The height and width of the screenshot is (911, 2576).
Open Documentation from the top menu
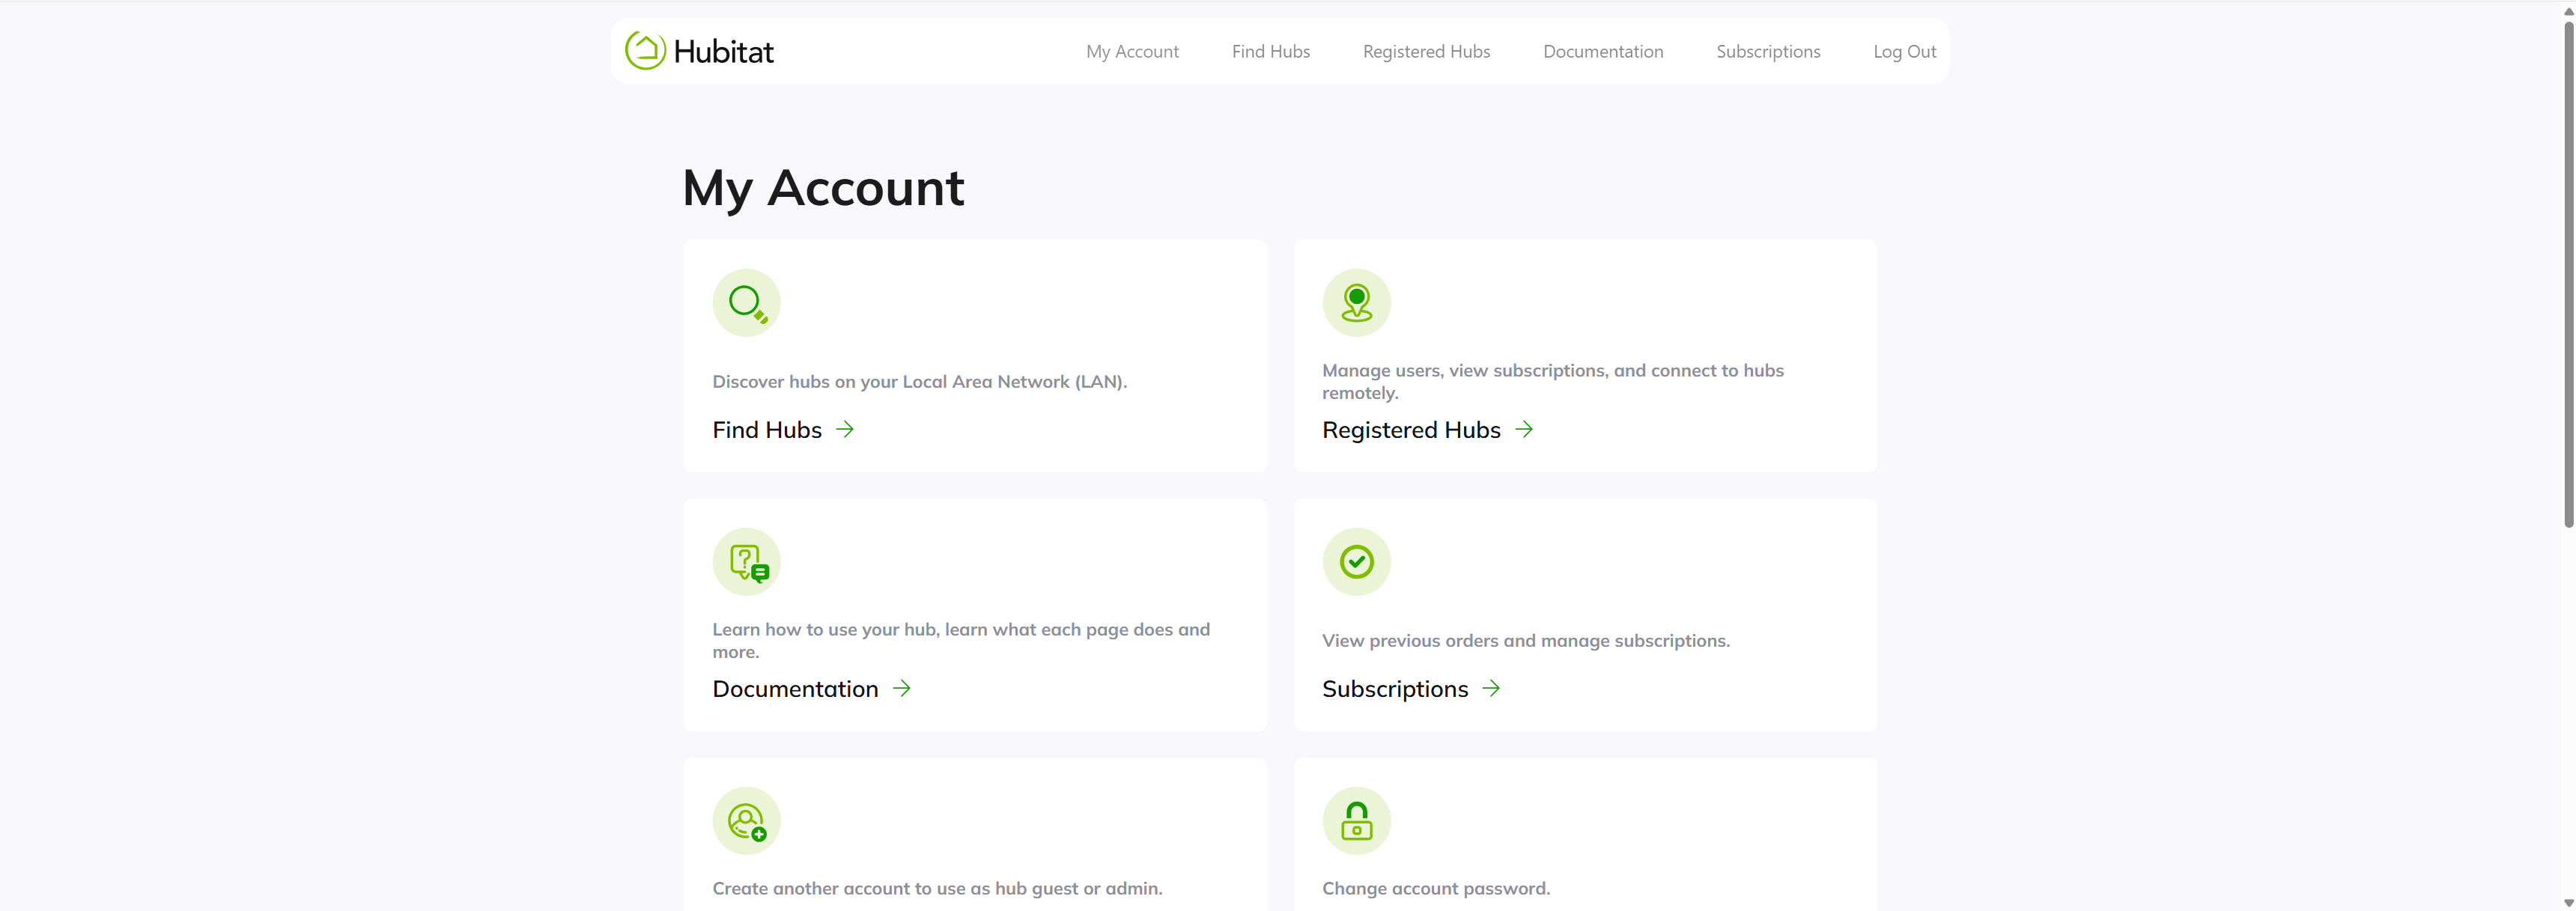point(1602,51)
